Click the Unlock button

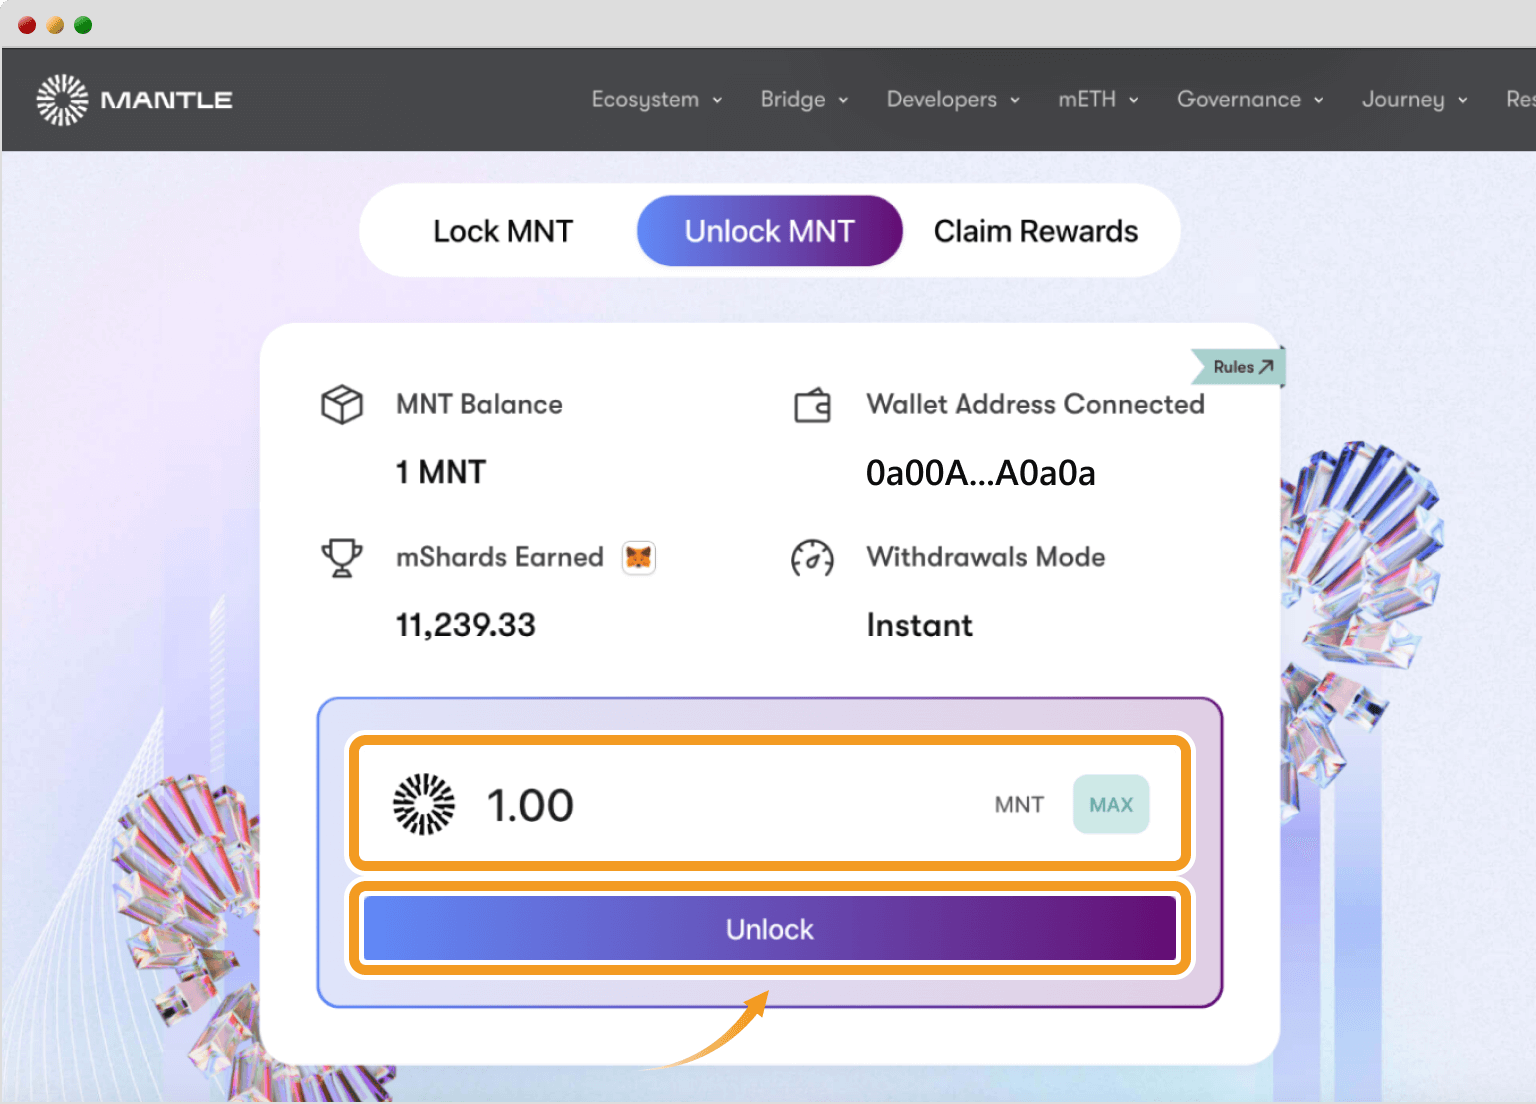(x=770, y=929)
